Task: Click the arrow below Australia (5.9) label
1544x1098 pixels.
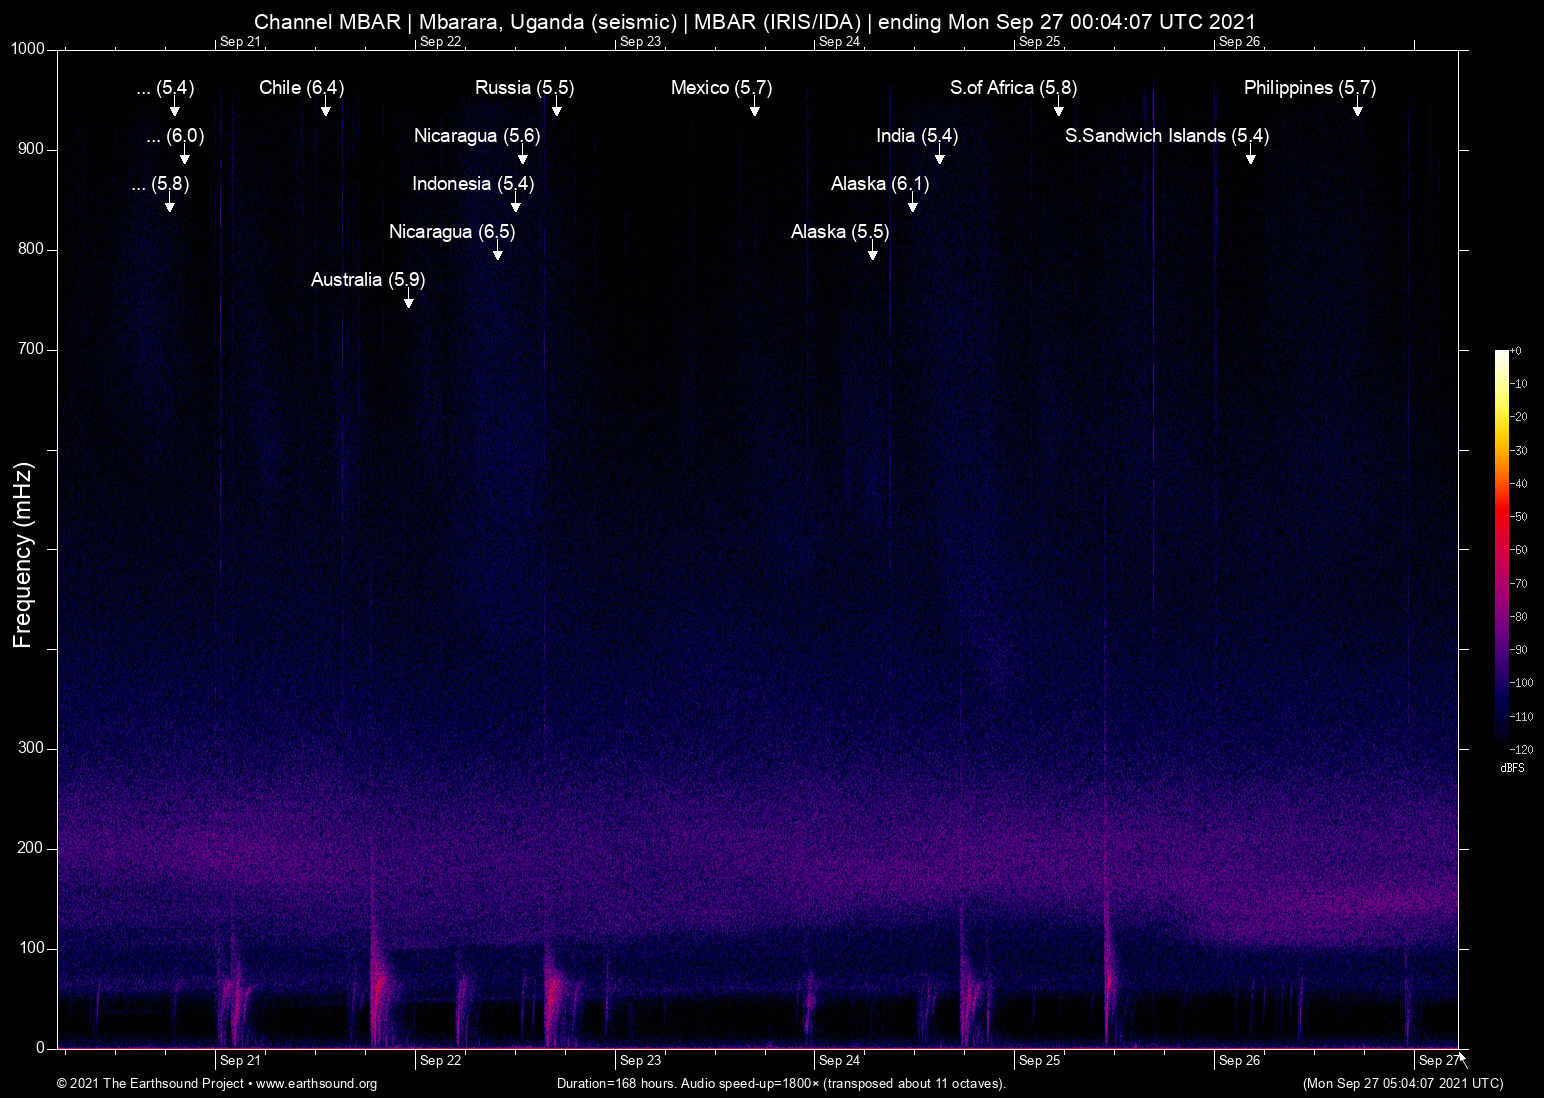Action: tap(408, 301)
